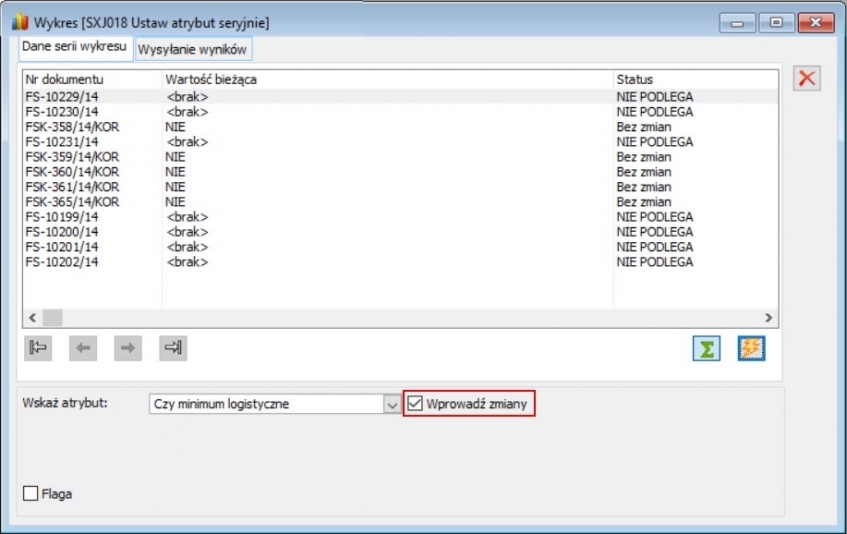Click the NIE value for FSK-365/14/KOR
847x534 pixels.
pyautogui.click(x=175, y=202)
